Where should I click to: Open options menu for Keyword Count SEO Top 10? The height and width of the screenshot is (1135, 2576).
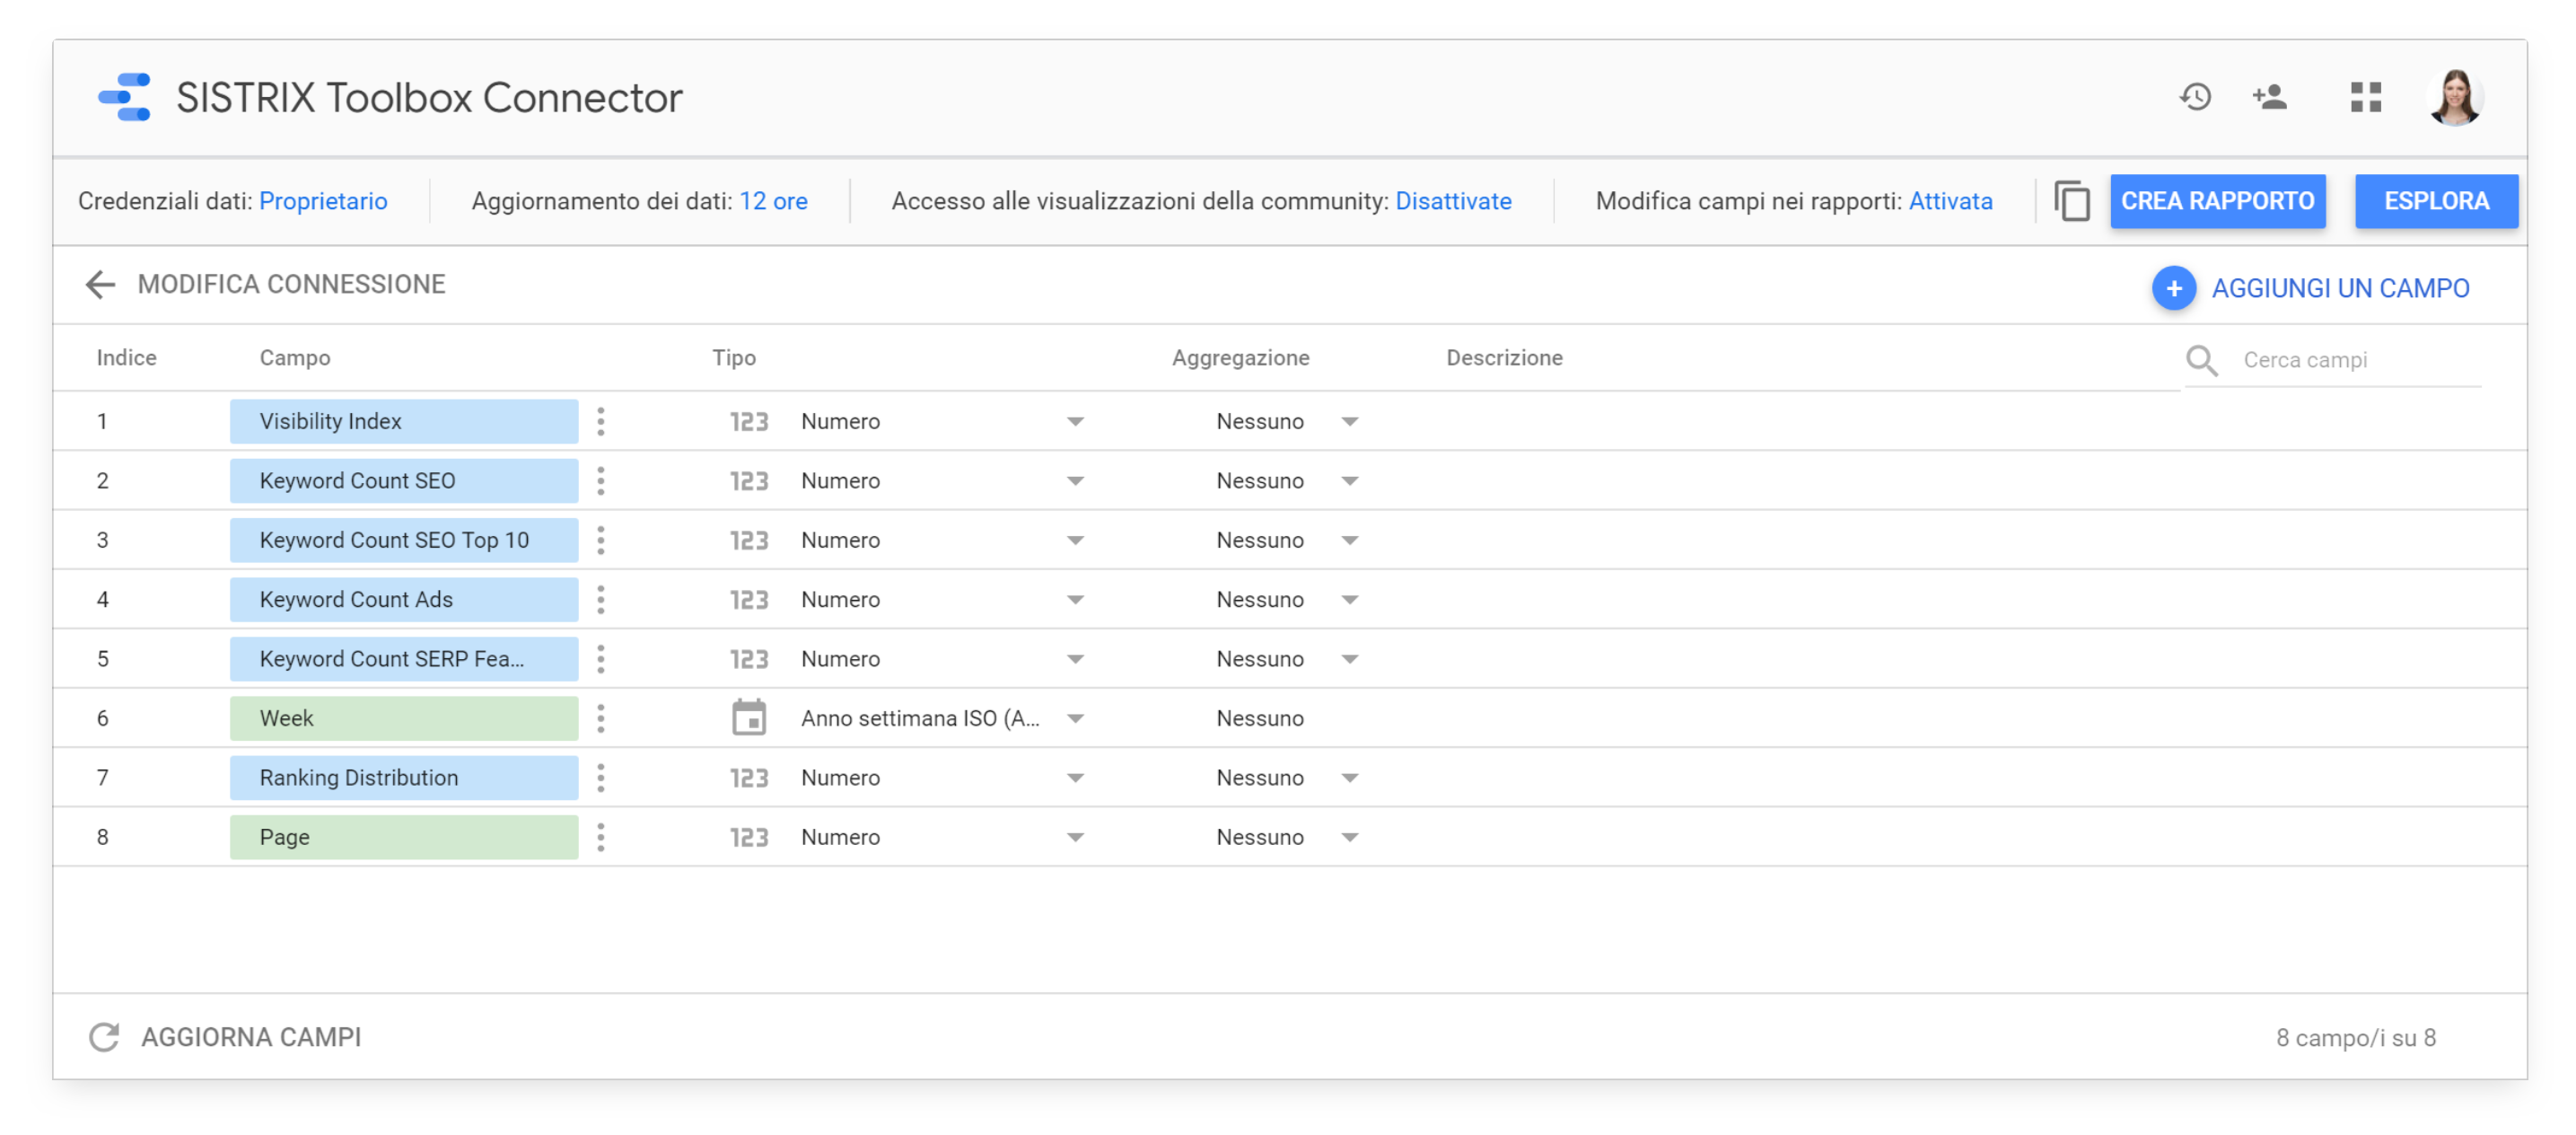(x=600, y=540)
